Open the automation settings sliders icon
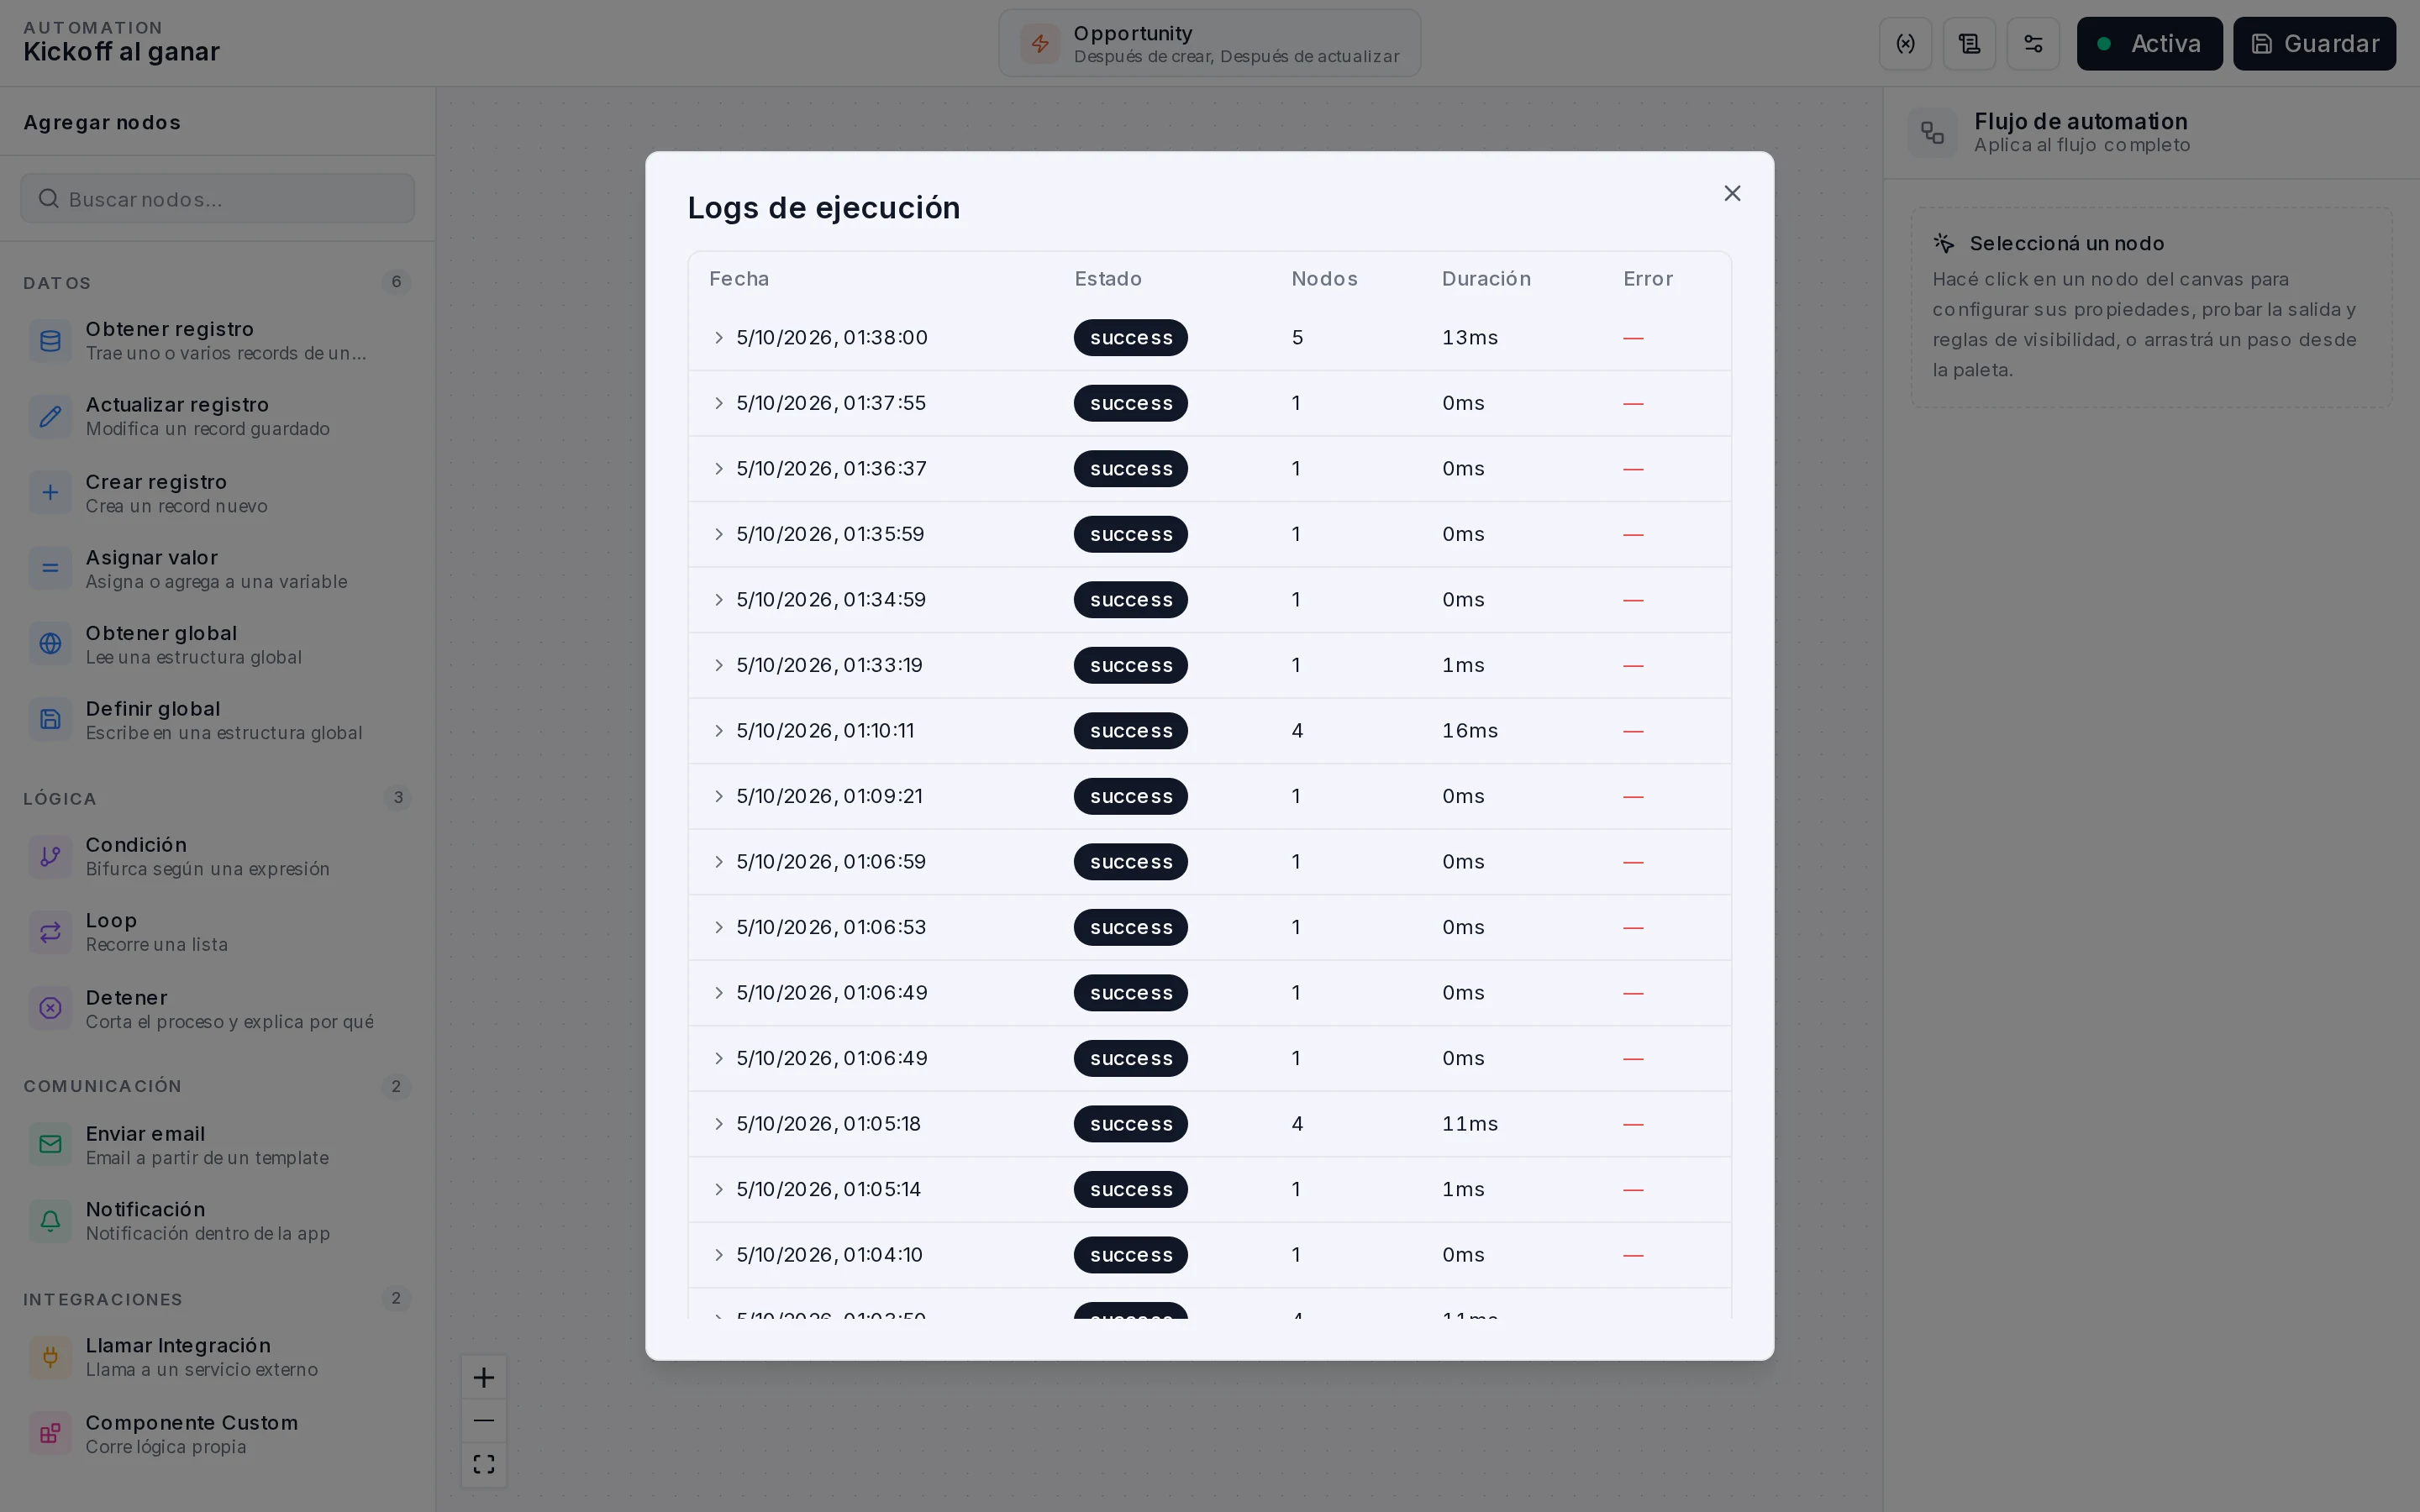The width and height of the screenshot is (2420, 1512). 2033,44
